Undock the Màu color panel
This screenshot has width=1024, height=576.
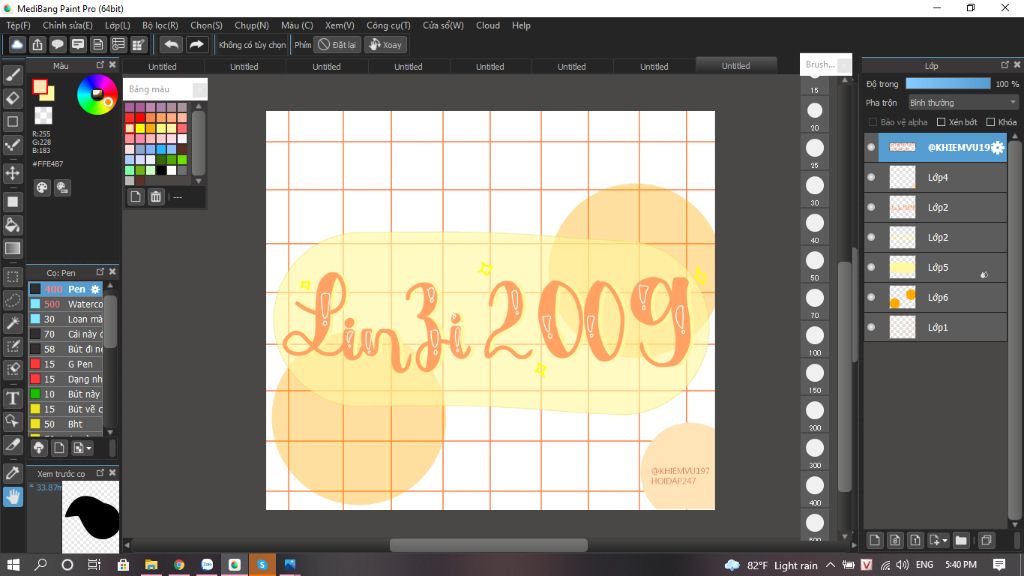tap(100, 65)
